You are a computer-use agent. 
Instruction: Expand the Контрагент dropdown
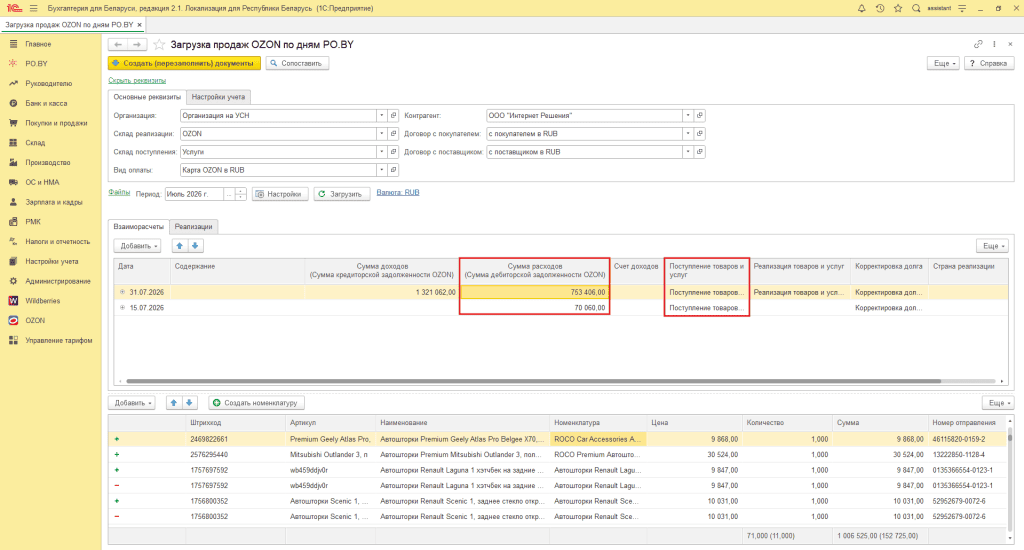pos(688,116)
